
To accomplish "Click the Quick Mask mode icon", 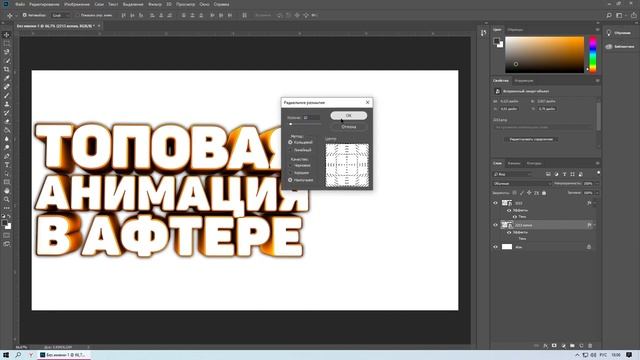I will click(7, 236).
